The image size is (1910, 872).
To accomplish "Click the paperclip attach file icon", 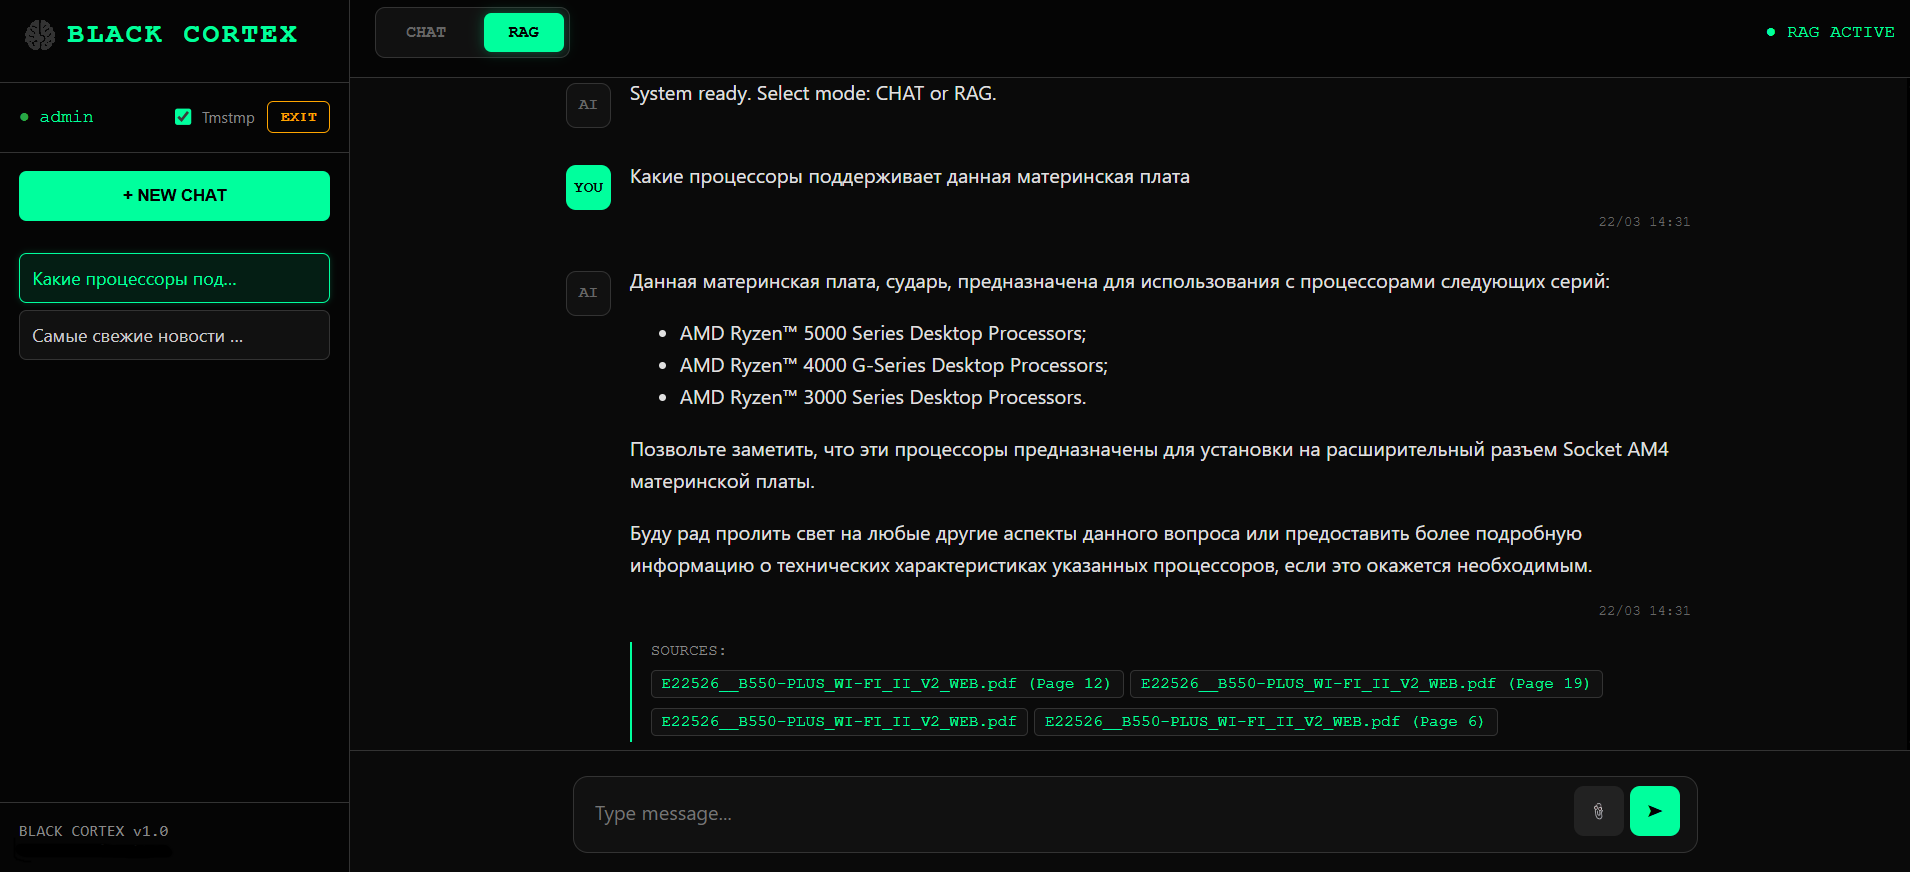I will (1598, 811).
